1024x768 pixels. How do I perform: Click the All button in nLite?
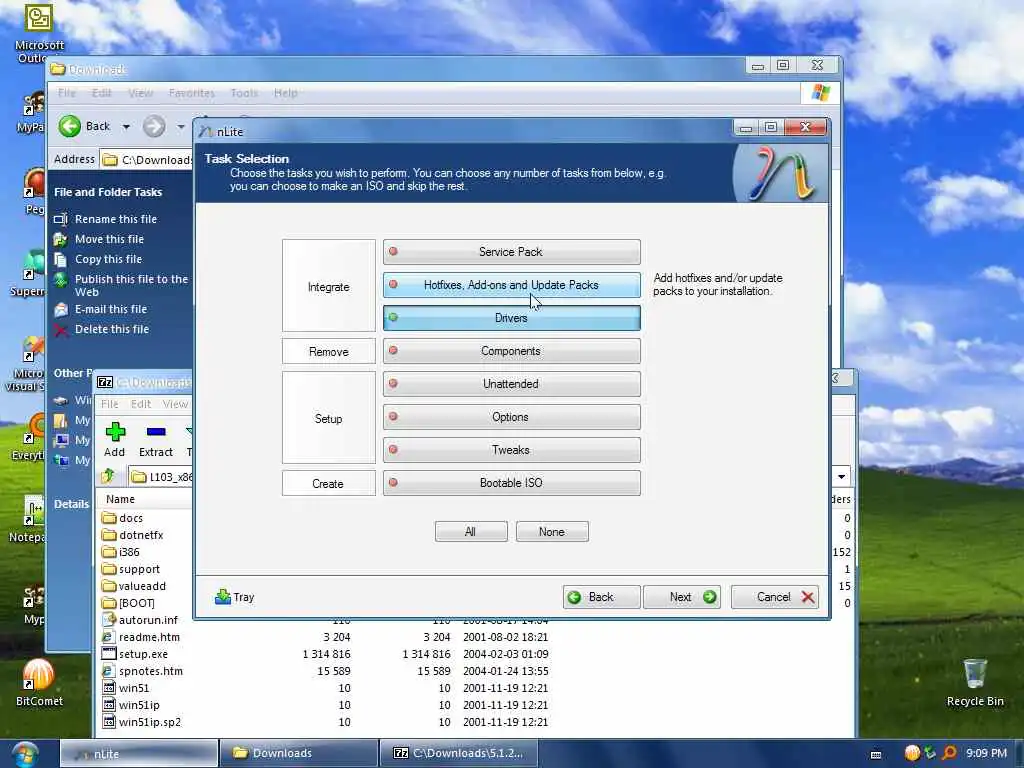tap(471, 532)
